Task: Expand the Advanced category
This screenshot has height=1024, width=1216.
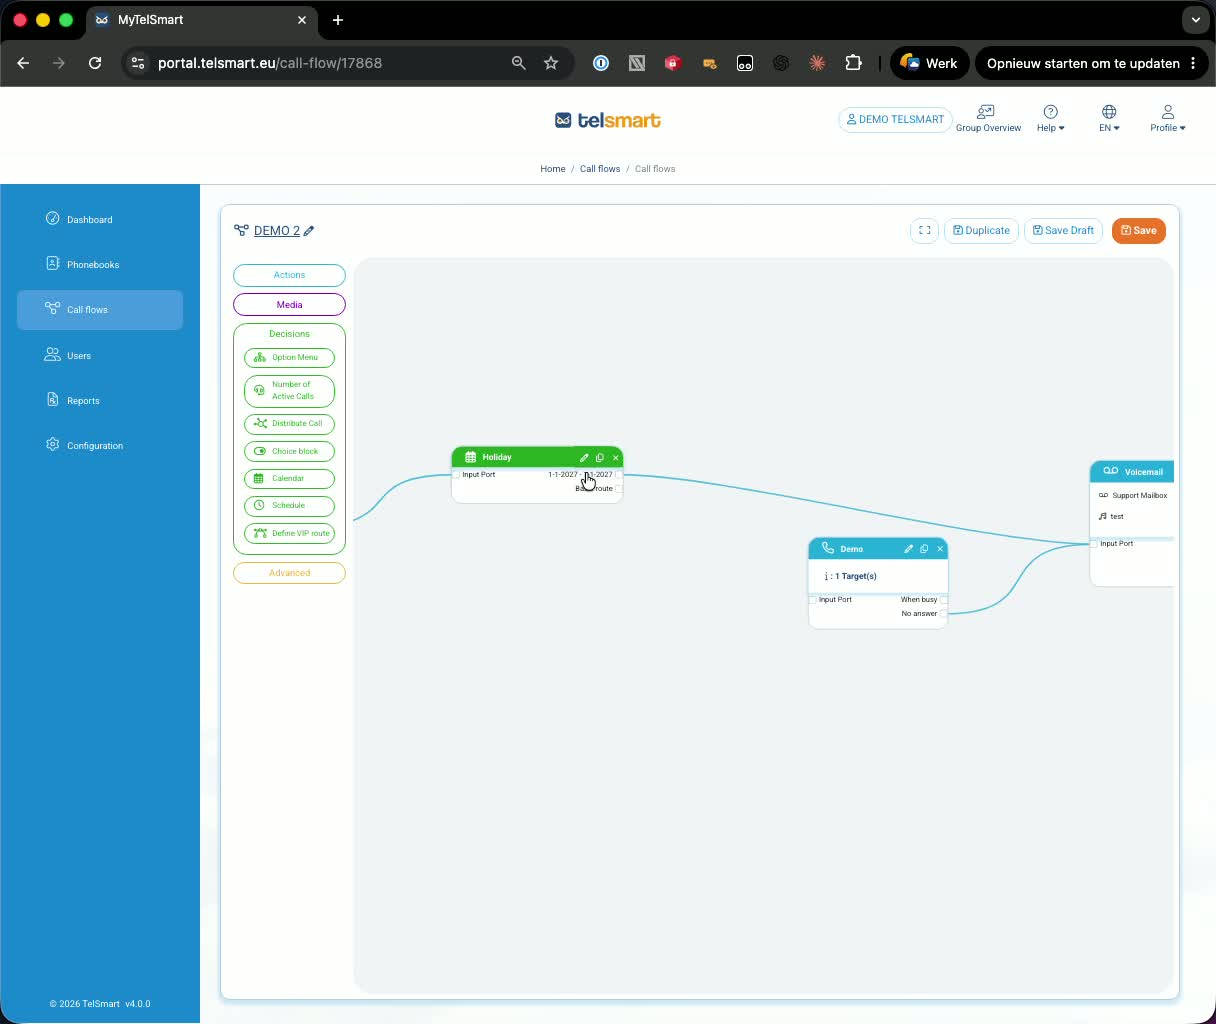Action: (x=289, y=573)
